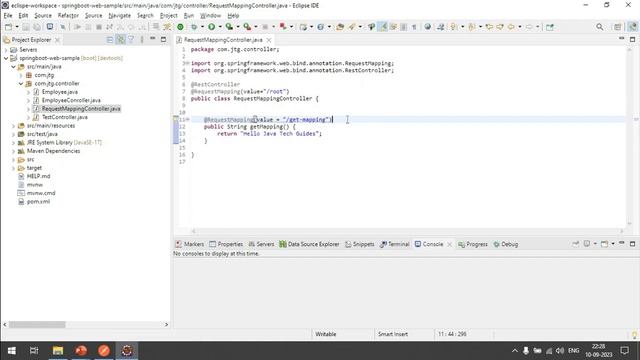Expand the src/main/resources folder
Image resolution: width=640 pixels, height=360 pixels.
coord(13,126)
